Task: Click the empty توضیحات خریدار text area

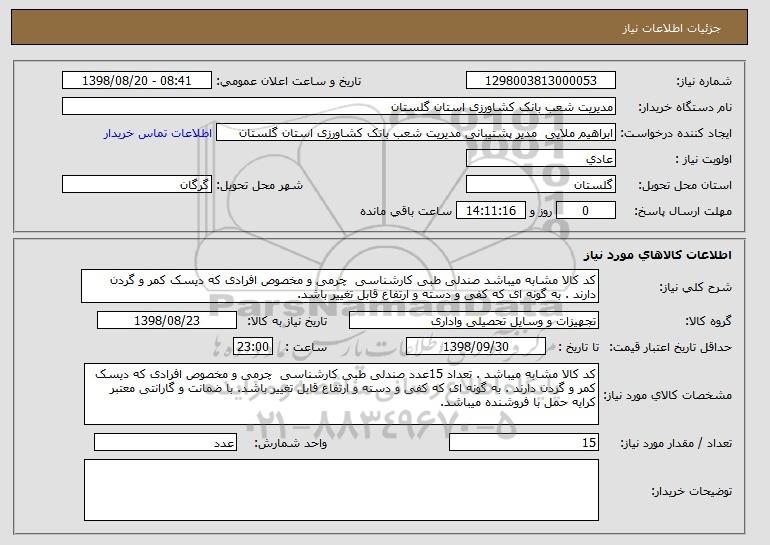Action: click(341, 490)
